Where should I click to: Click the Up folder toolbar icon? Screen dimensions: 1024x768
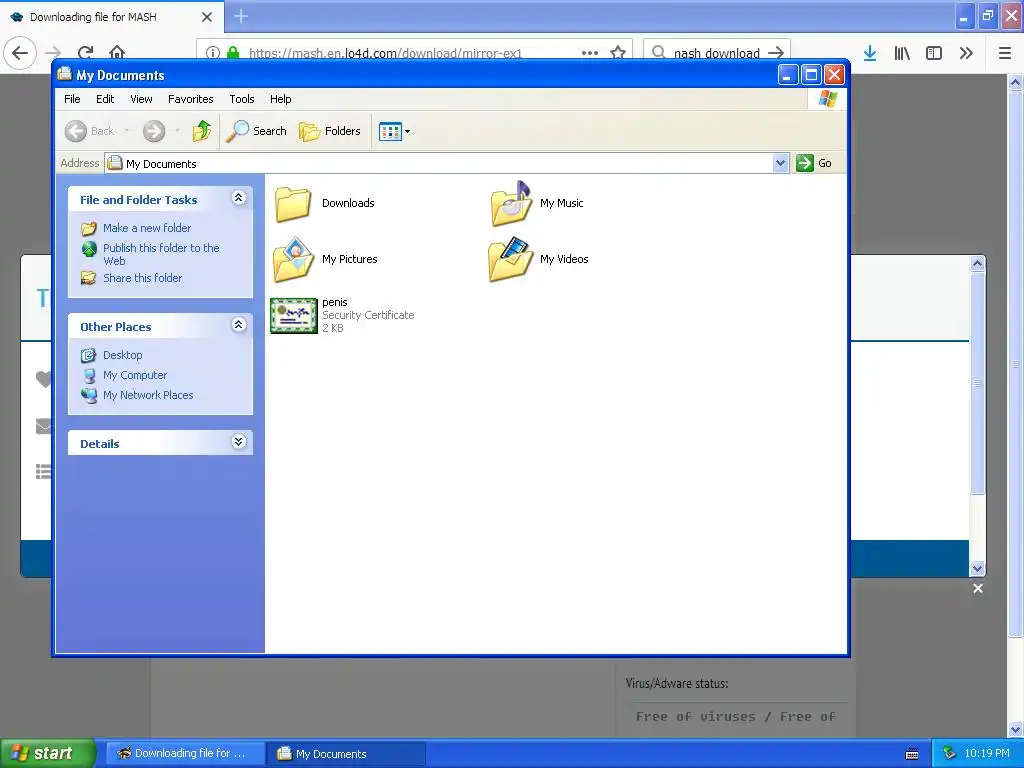pos(202,131)
